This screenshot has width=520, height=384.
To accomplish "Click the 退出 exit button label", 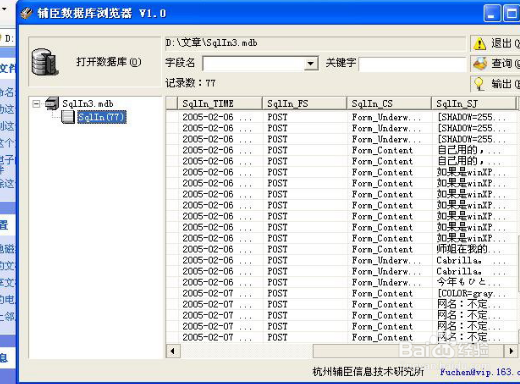I will [505, 43].
